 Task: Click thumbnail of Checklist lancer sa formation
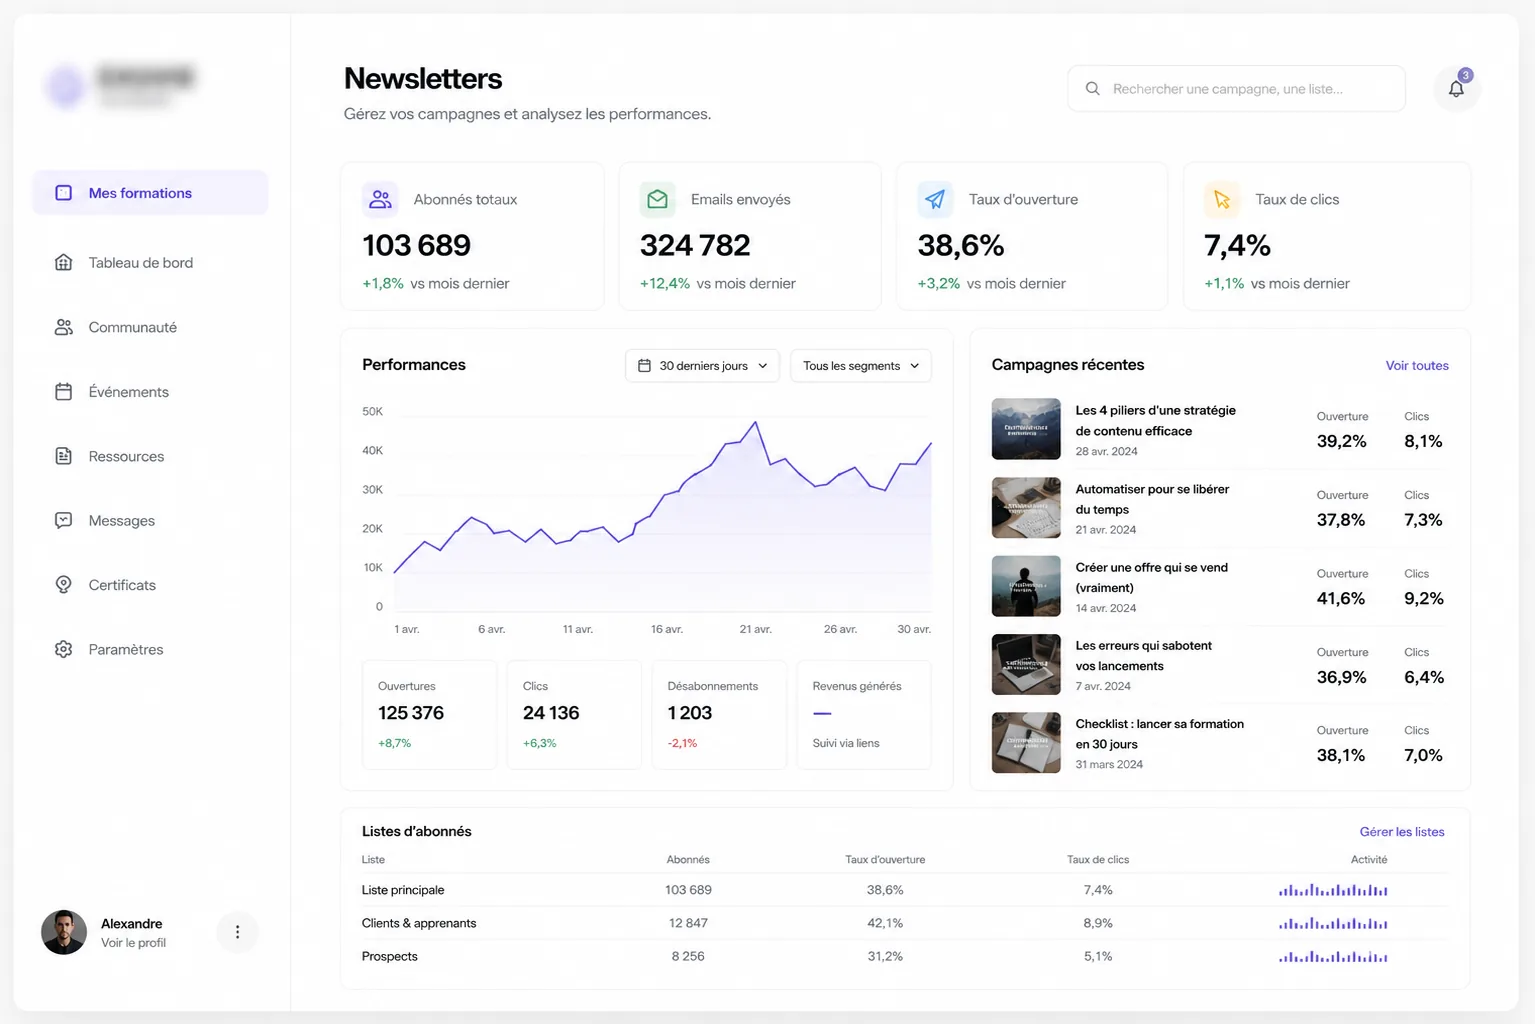coord(1026,742)
